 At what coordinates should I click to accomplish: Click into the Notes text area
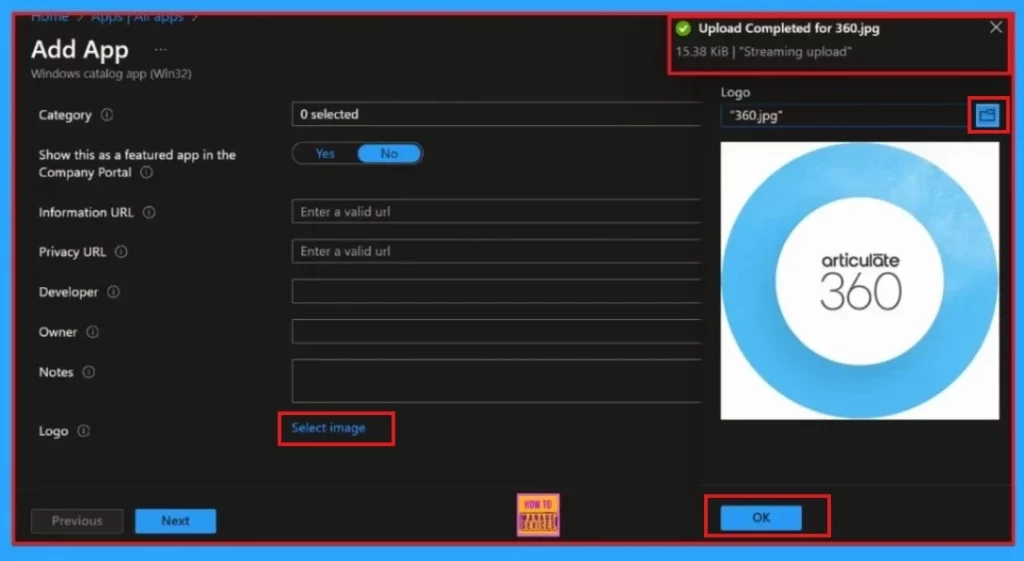point(496,381)
